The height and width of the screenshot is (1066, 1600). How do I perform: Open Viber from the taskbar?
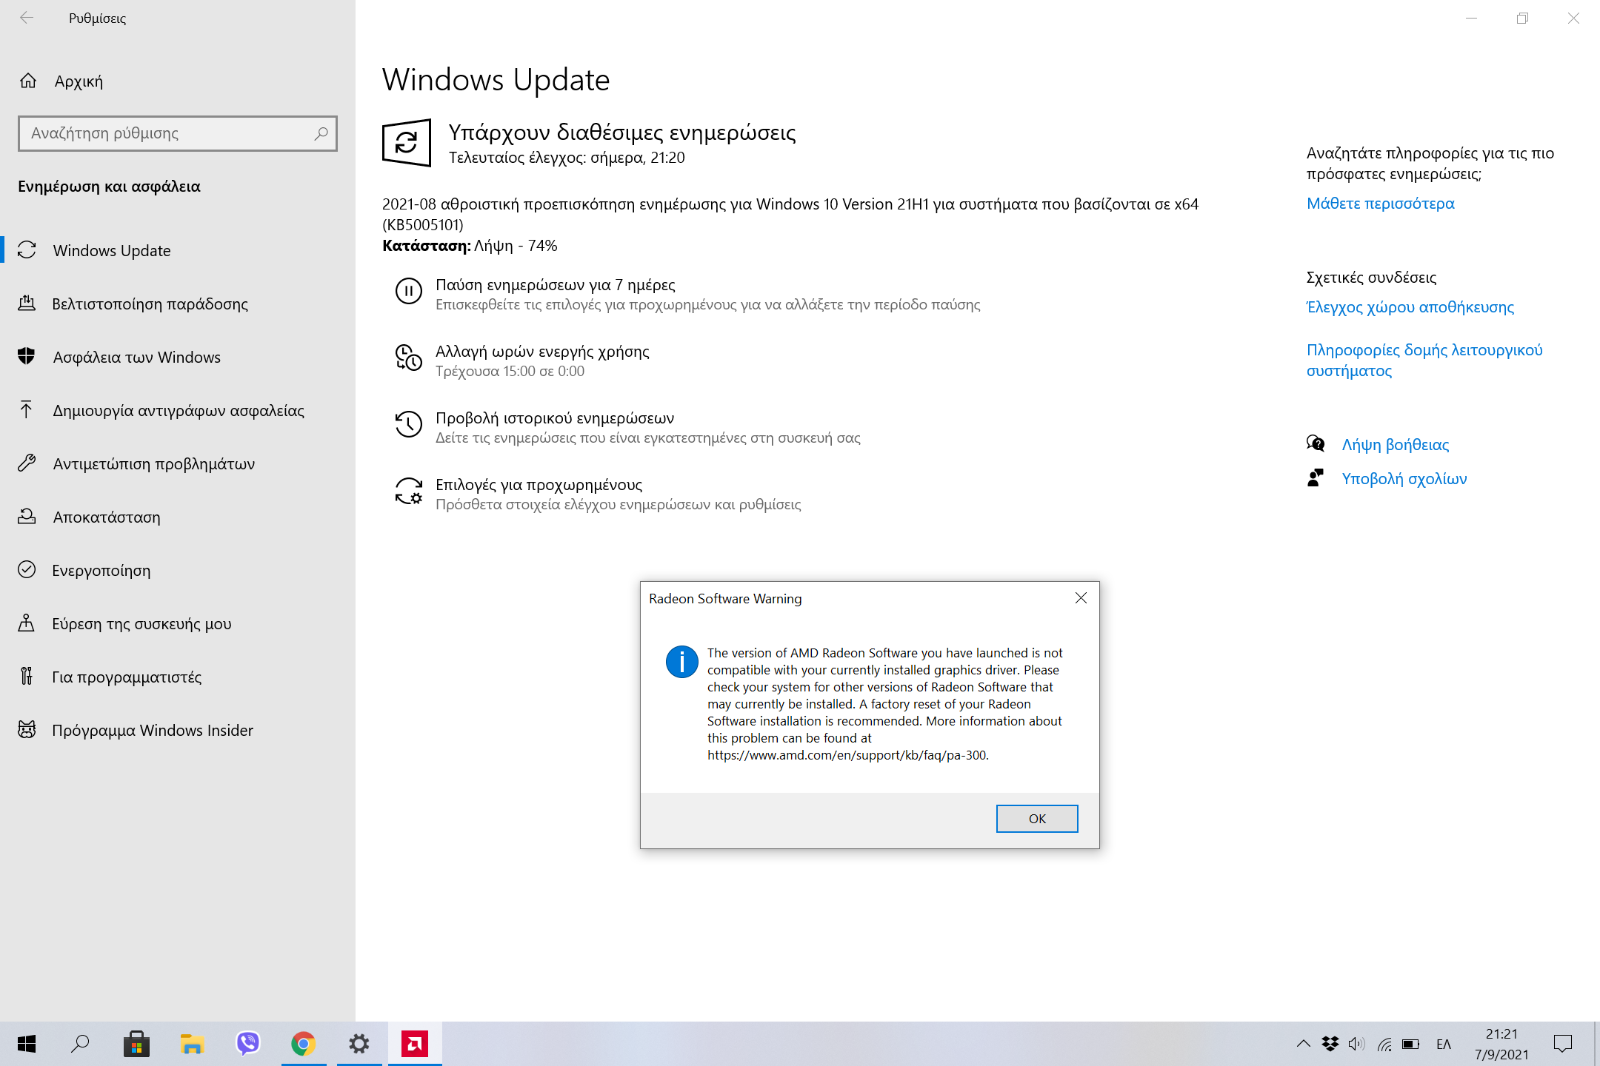tap(248, 1044)
